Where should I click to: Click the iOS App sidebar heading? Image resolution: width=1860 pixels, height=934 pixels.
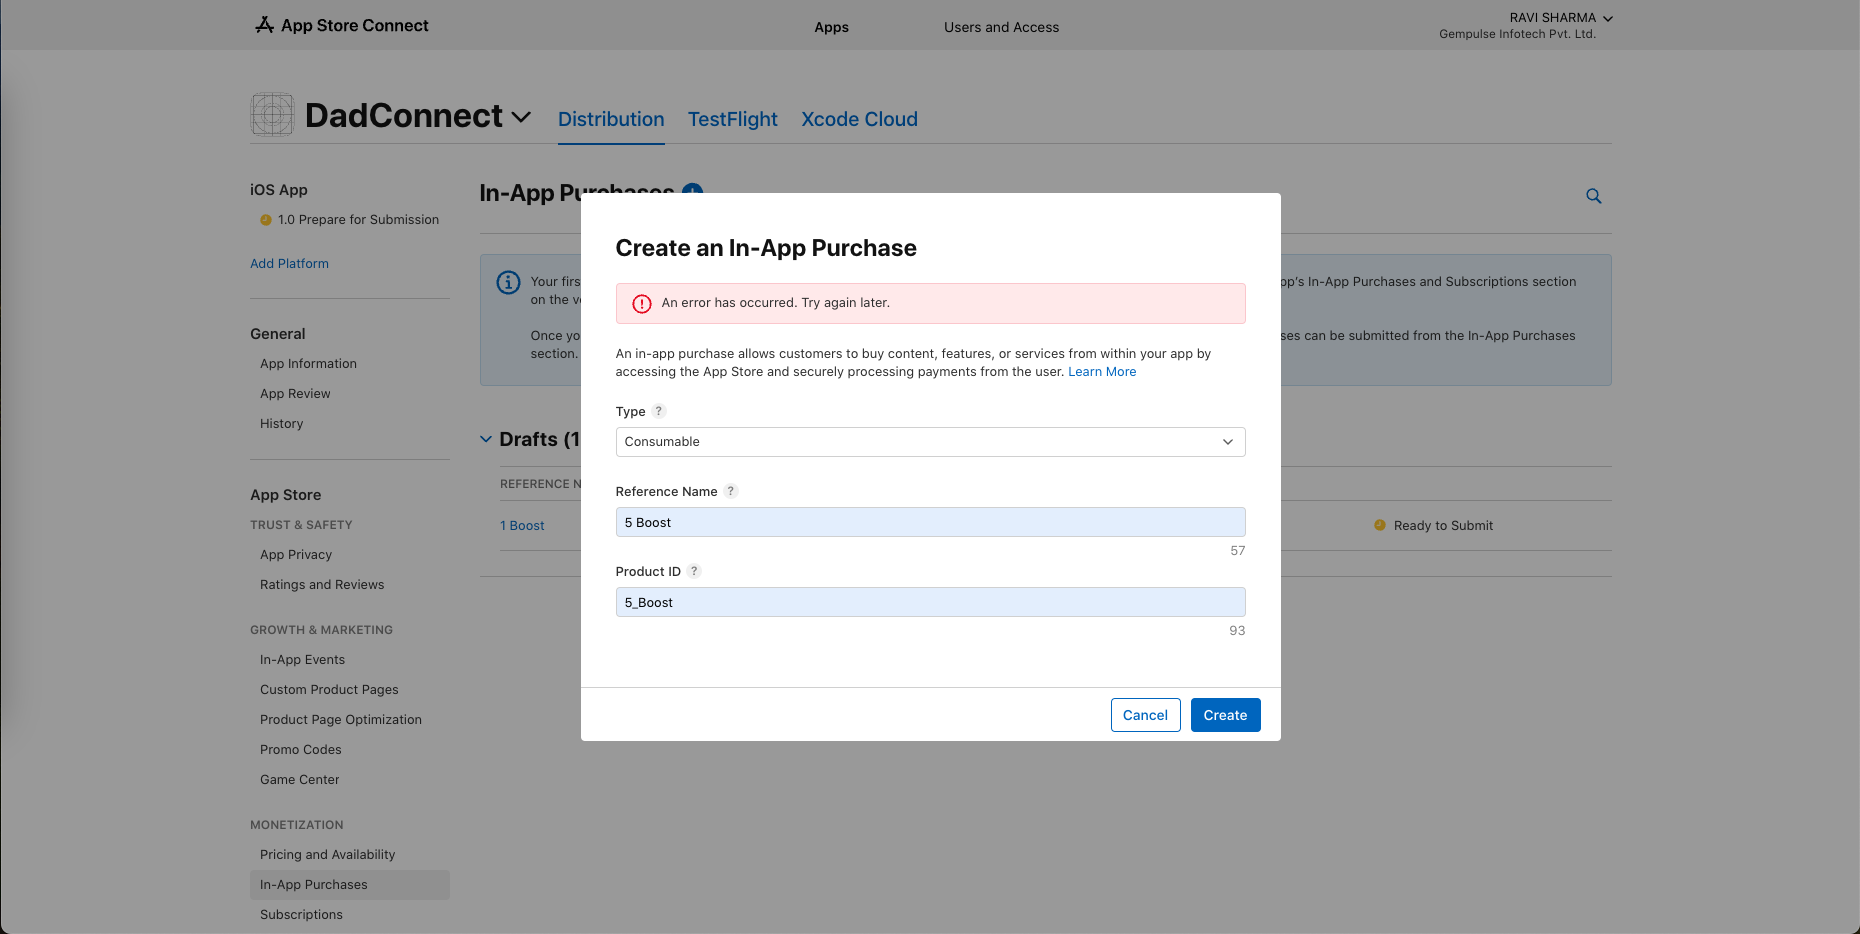tap(279, 190)
